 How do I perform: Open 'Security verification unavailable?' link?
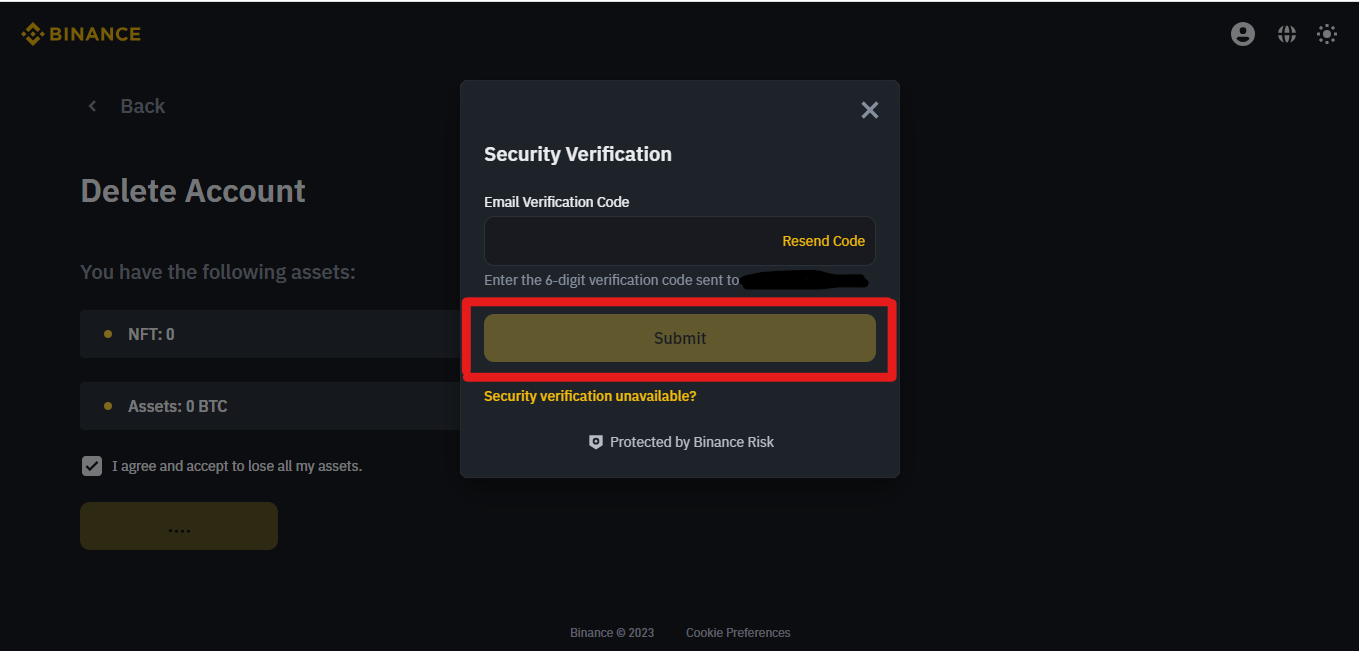590,396
